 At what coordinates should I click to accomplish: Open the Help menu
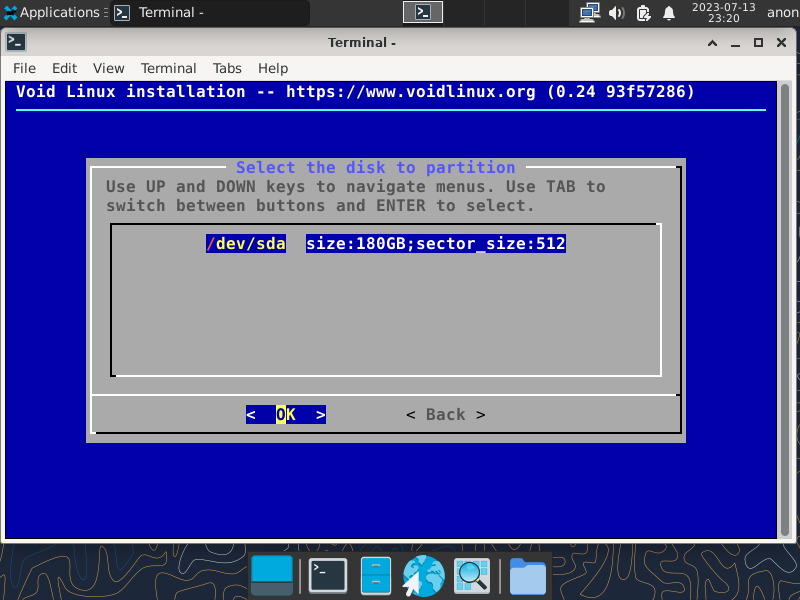click(x=273, y=68)
